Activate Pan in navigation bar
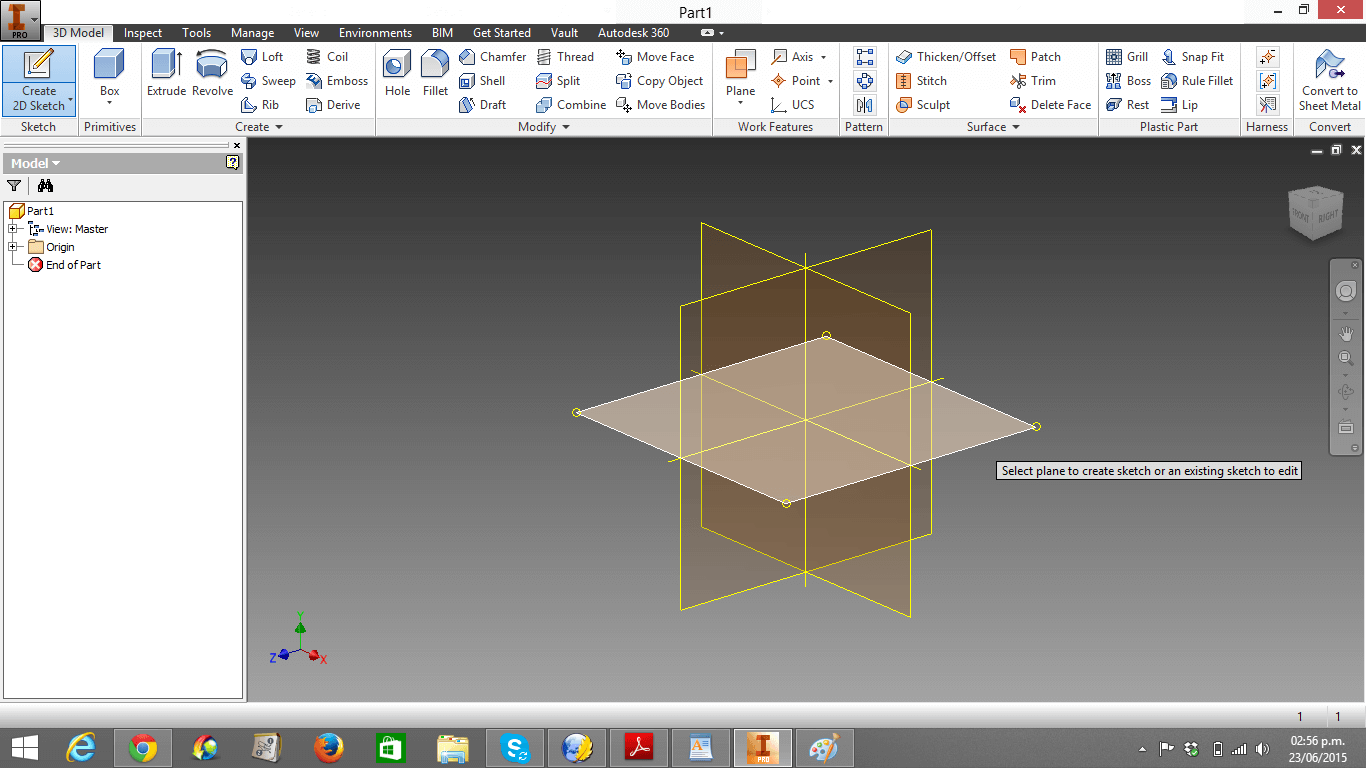The height and width of the screenshot is (768, 1366). coord(1346,333)
